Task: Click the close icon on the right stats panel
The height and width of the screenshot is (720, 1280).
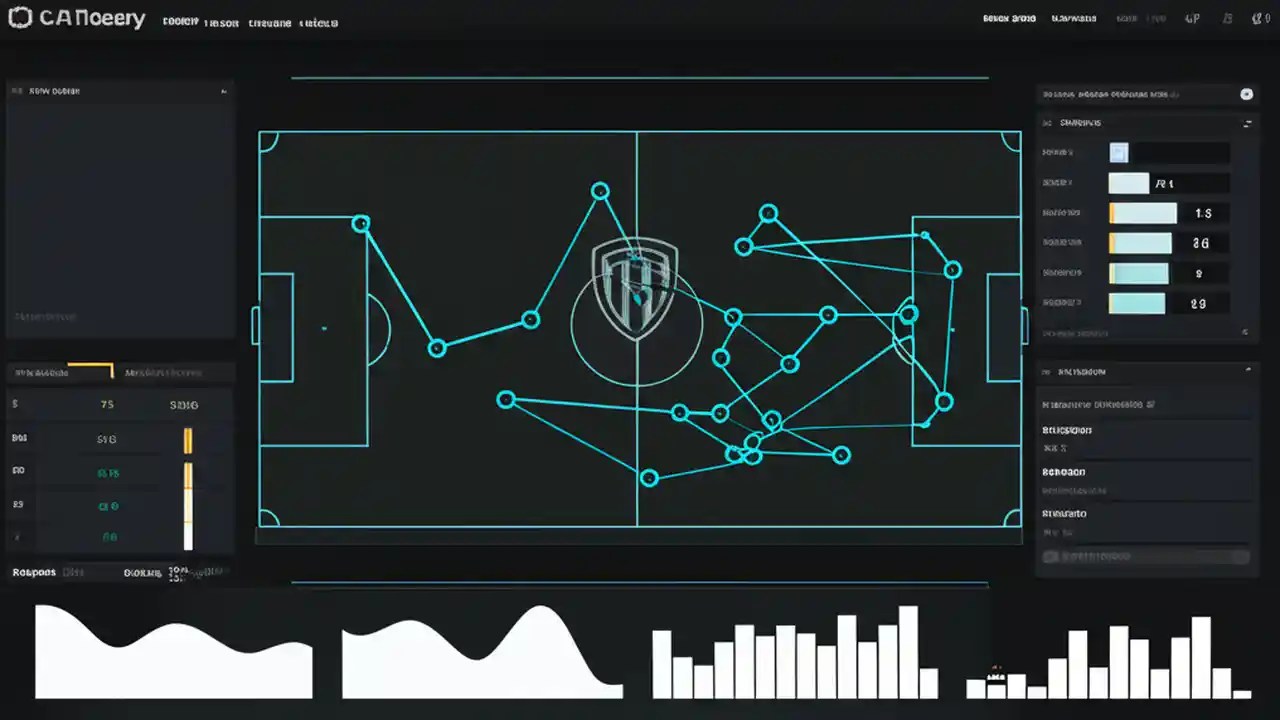Action: pos(1246,94)
